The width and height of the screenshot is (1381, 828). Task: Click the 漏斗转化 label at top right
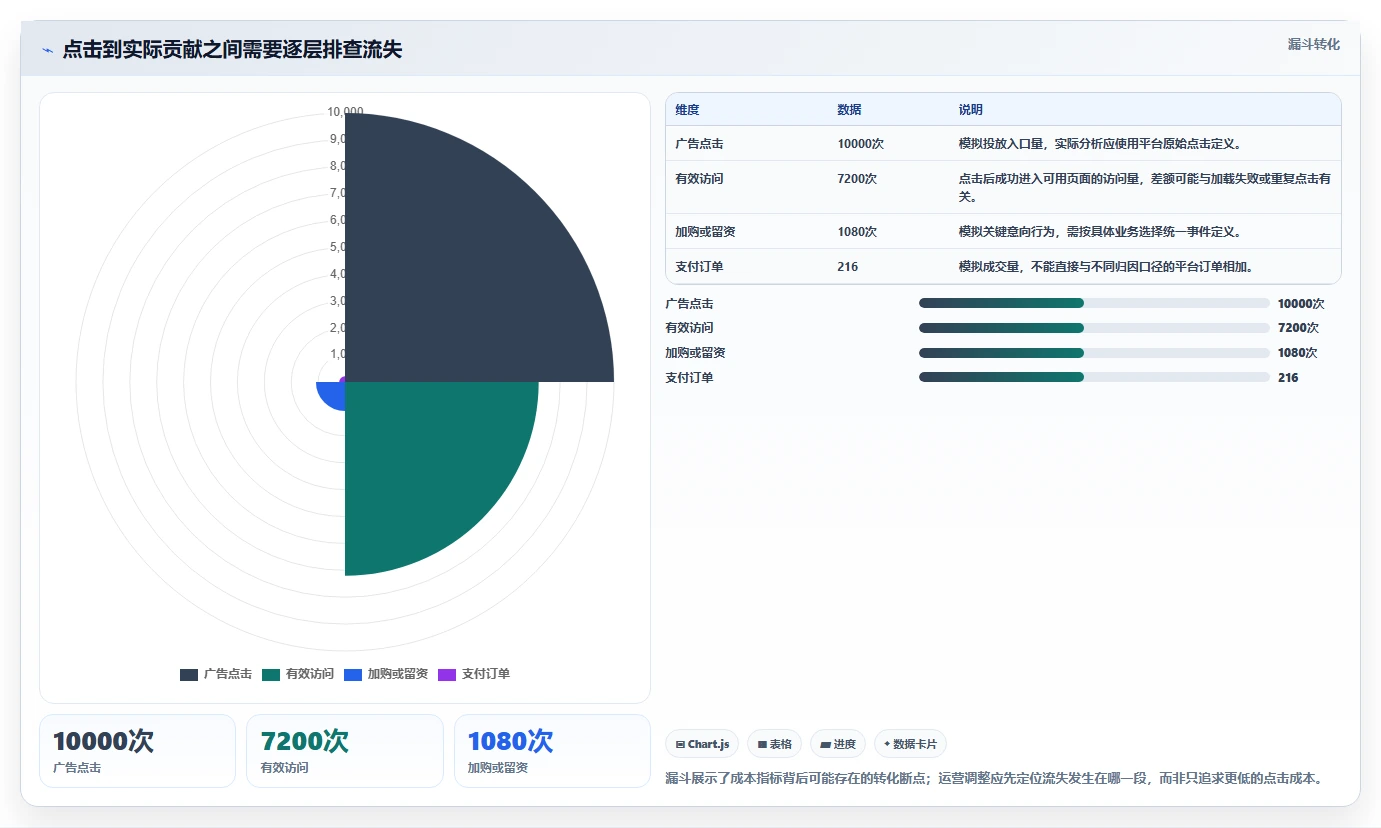pos(1313,44)
